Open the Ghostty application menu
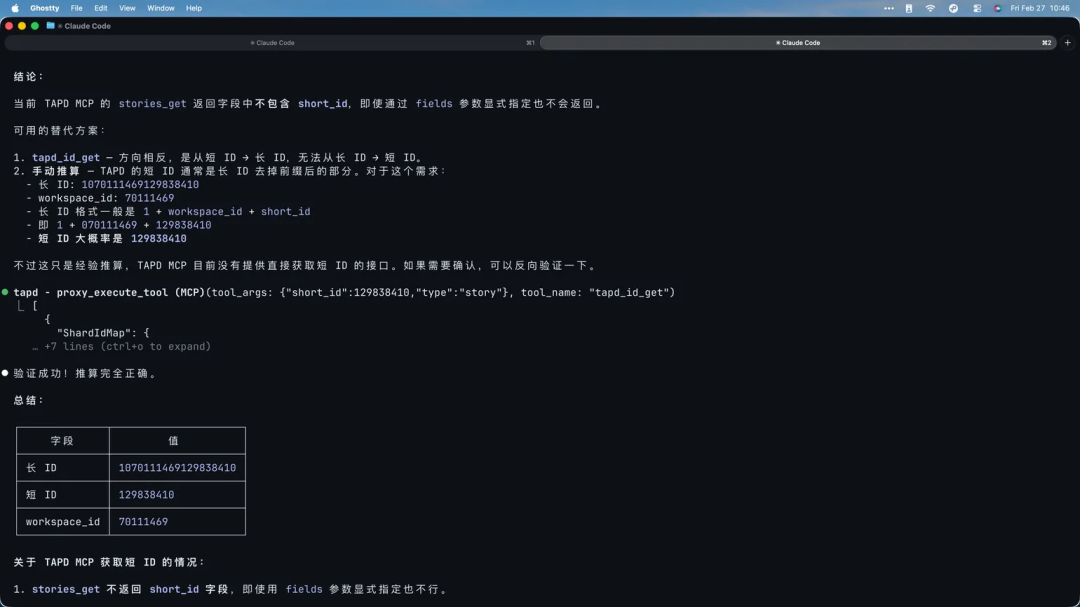This screenshot has height=607, width=1080. point(42,7)
